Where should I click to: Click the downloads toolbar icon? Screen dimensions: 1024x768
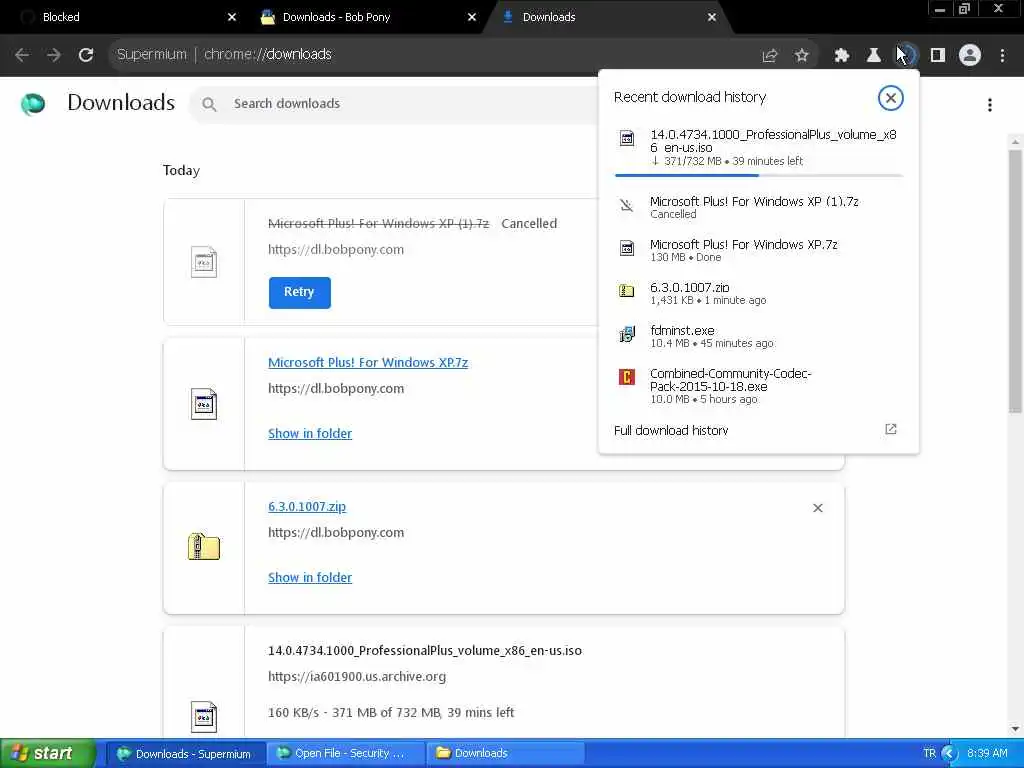(x=906, y=56)
